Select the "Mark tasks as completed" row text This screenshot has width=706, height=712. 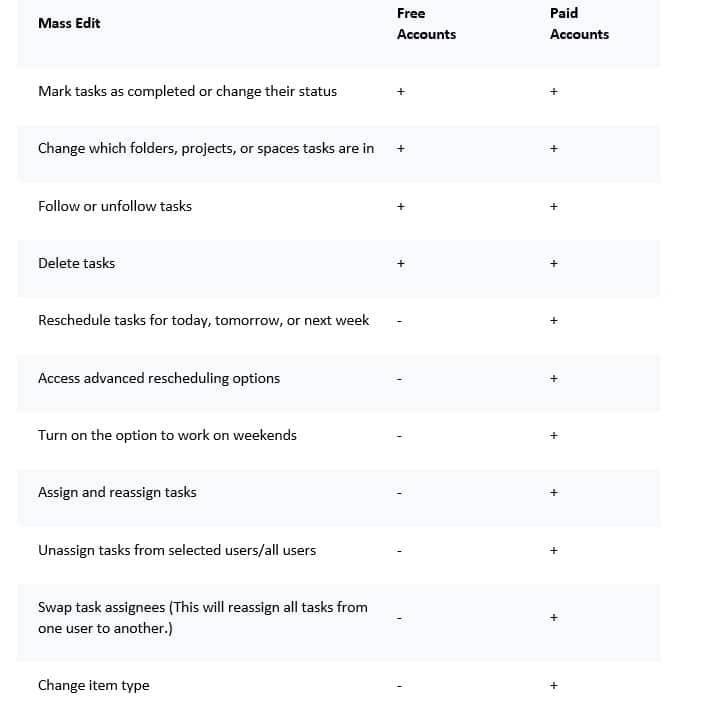187,91
